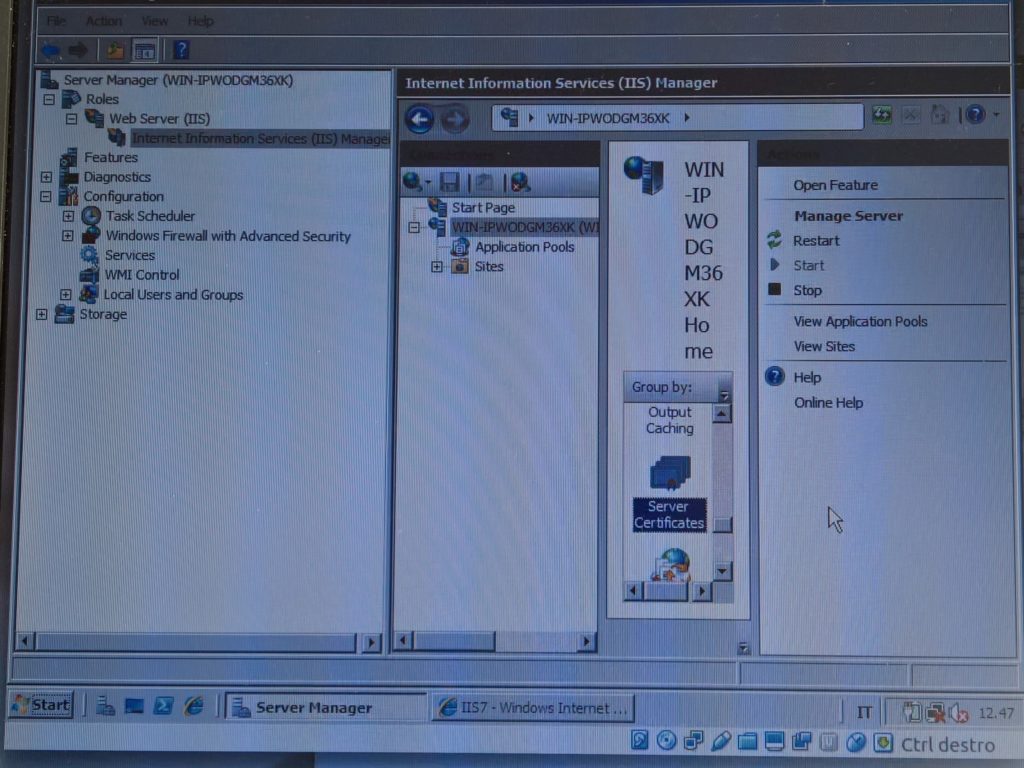Click View Sites action link
The image size is (1024, 768).
[x=824, y=347]
